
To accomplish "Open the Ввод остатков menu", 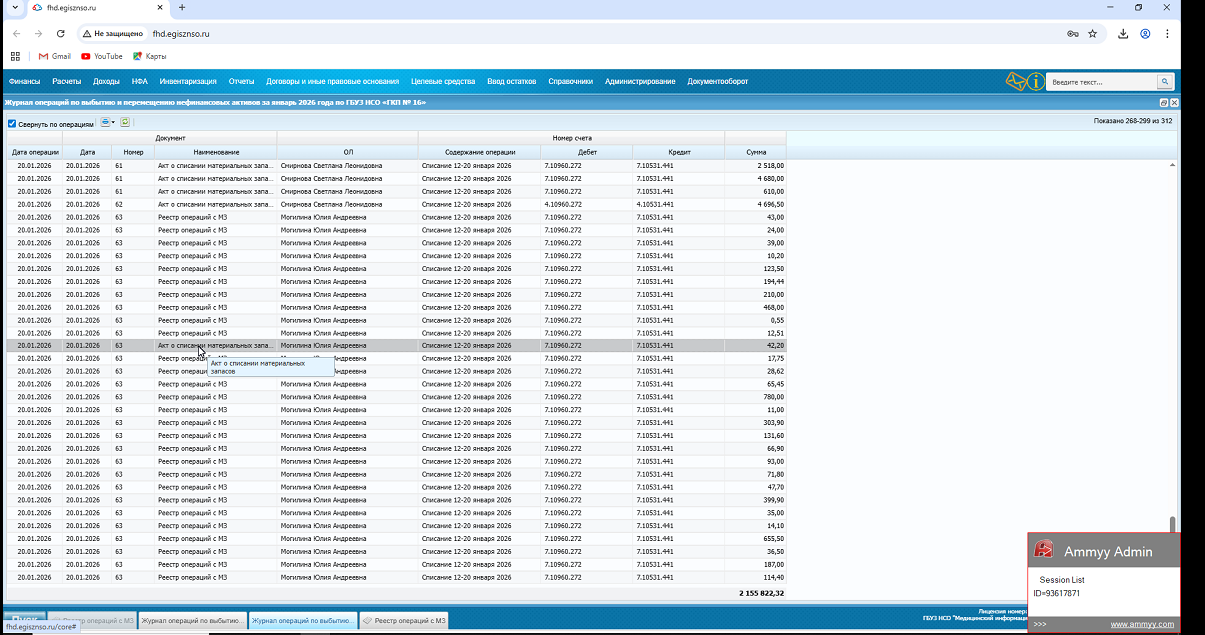I will [x=511, y=81].
